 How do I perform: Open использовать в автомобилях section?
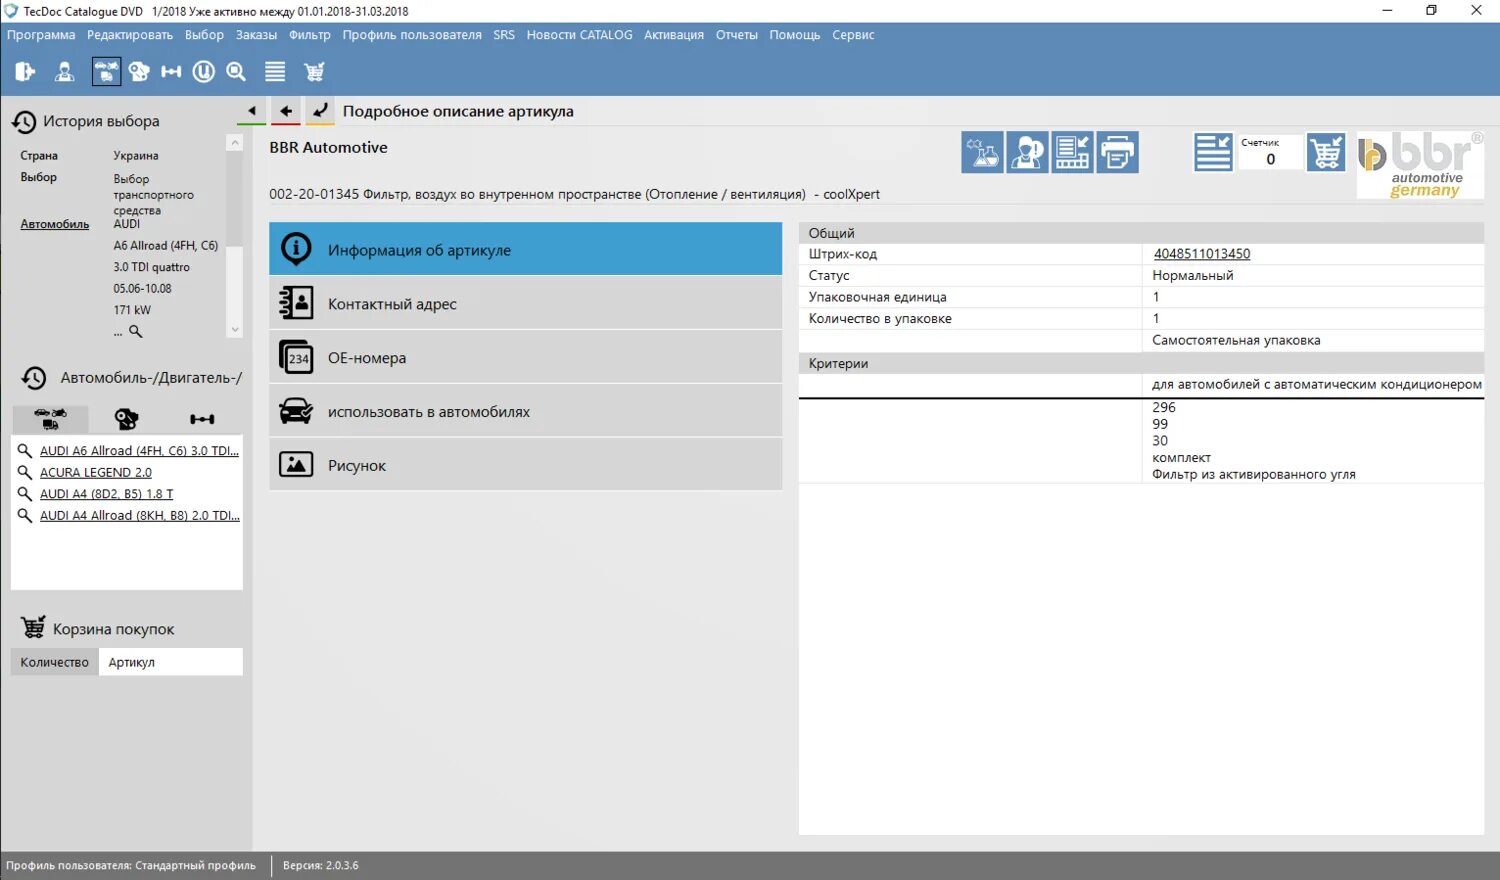click(525, 411)
